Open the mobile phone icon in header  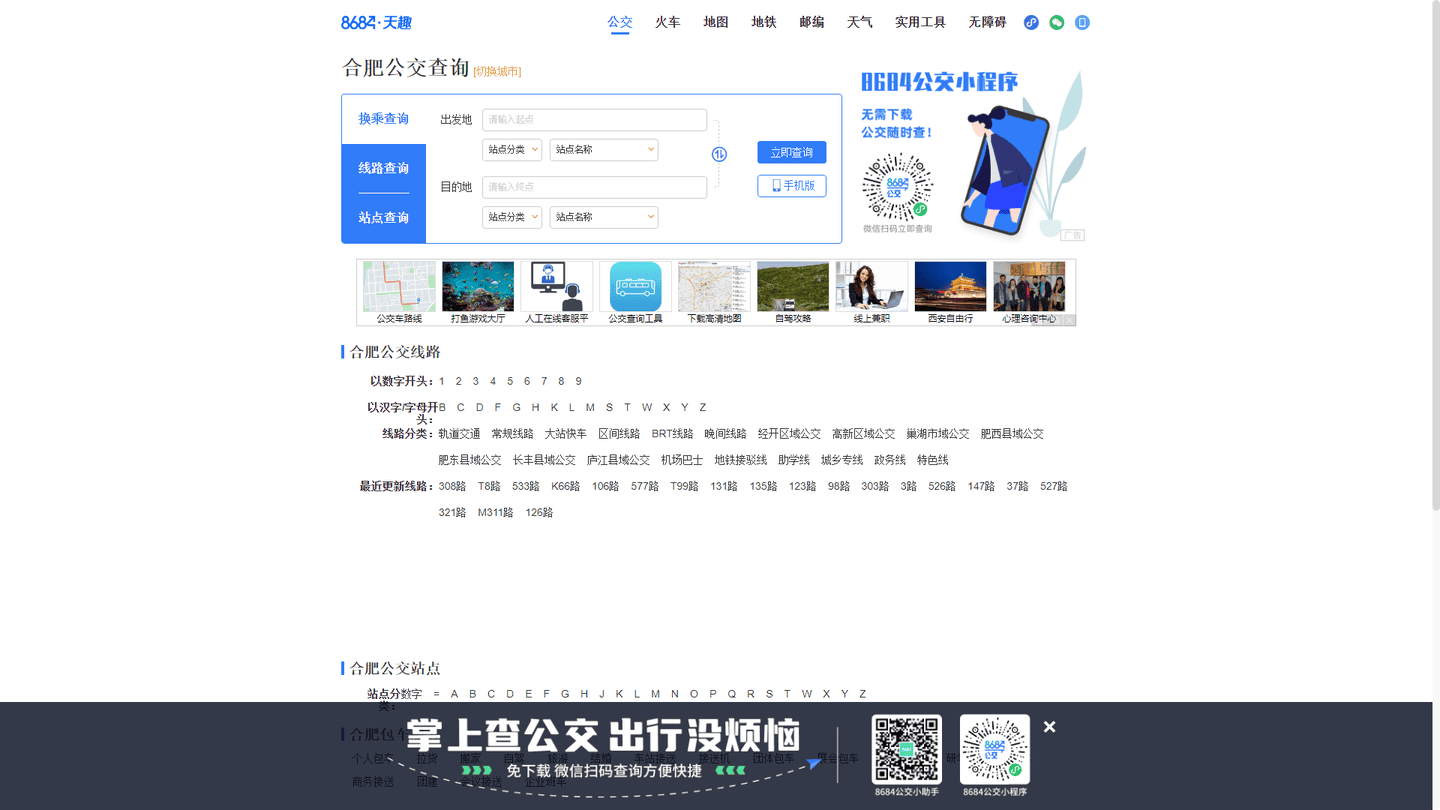(1082, 22)
